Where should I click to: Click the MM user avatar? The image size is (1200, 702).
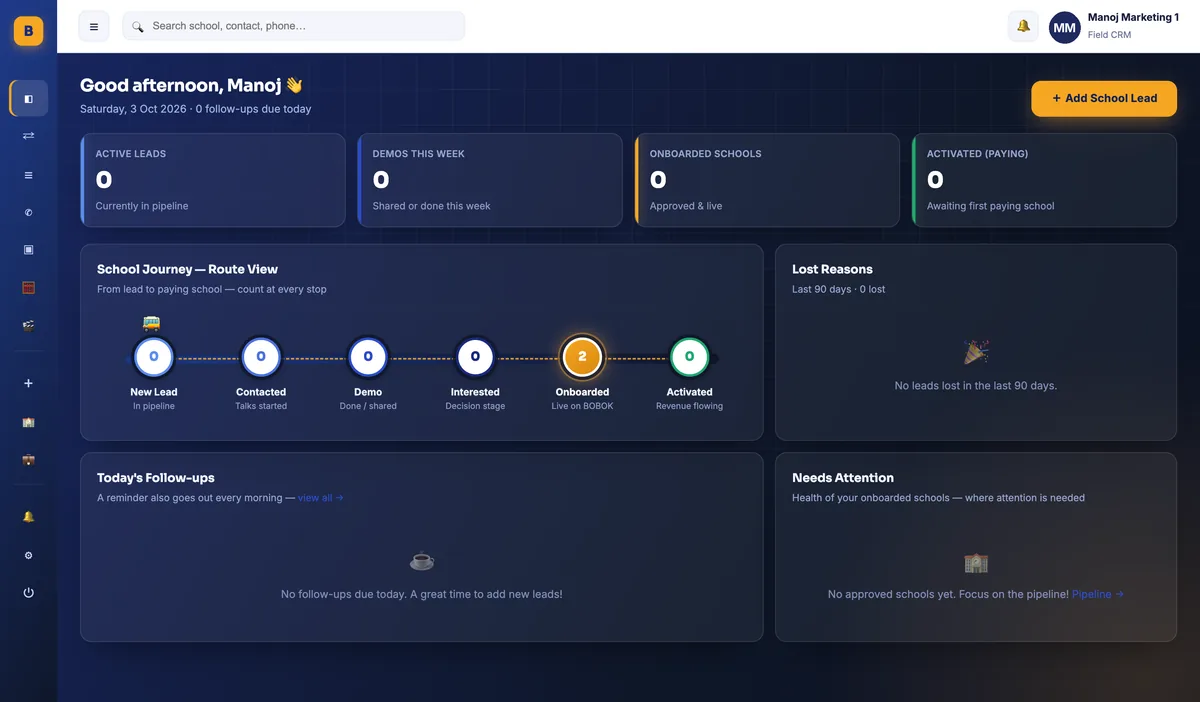(x=1065, y=27)
